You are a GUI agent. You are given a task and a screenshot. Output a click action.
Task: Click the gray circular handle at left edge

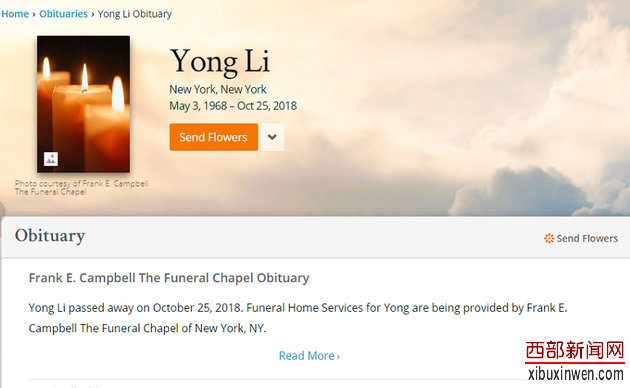(2, 210)
